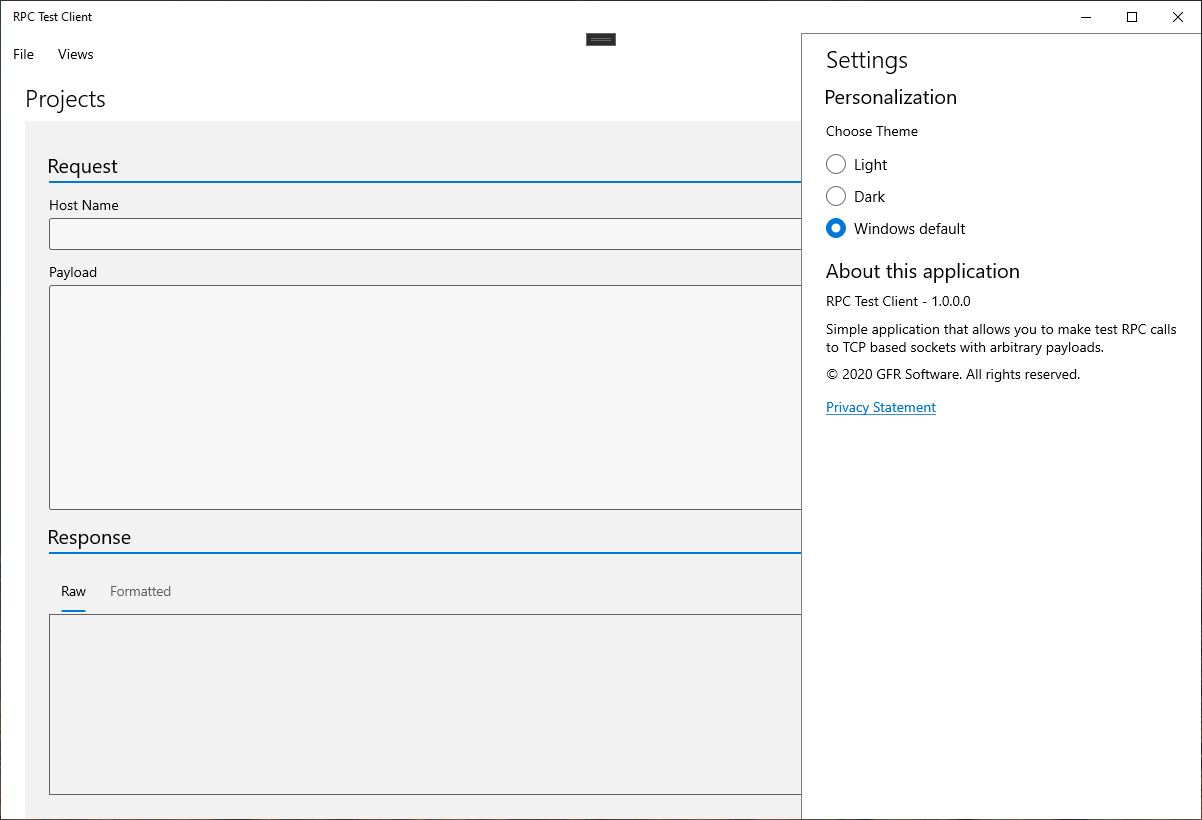Close the RPC Test Client window
The height and width of the screenshot is (820, 1202).
point(1178,17)
